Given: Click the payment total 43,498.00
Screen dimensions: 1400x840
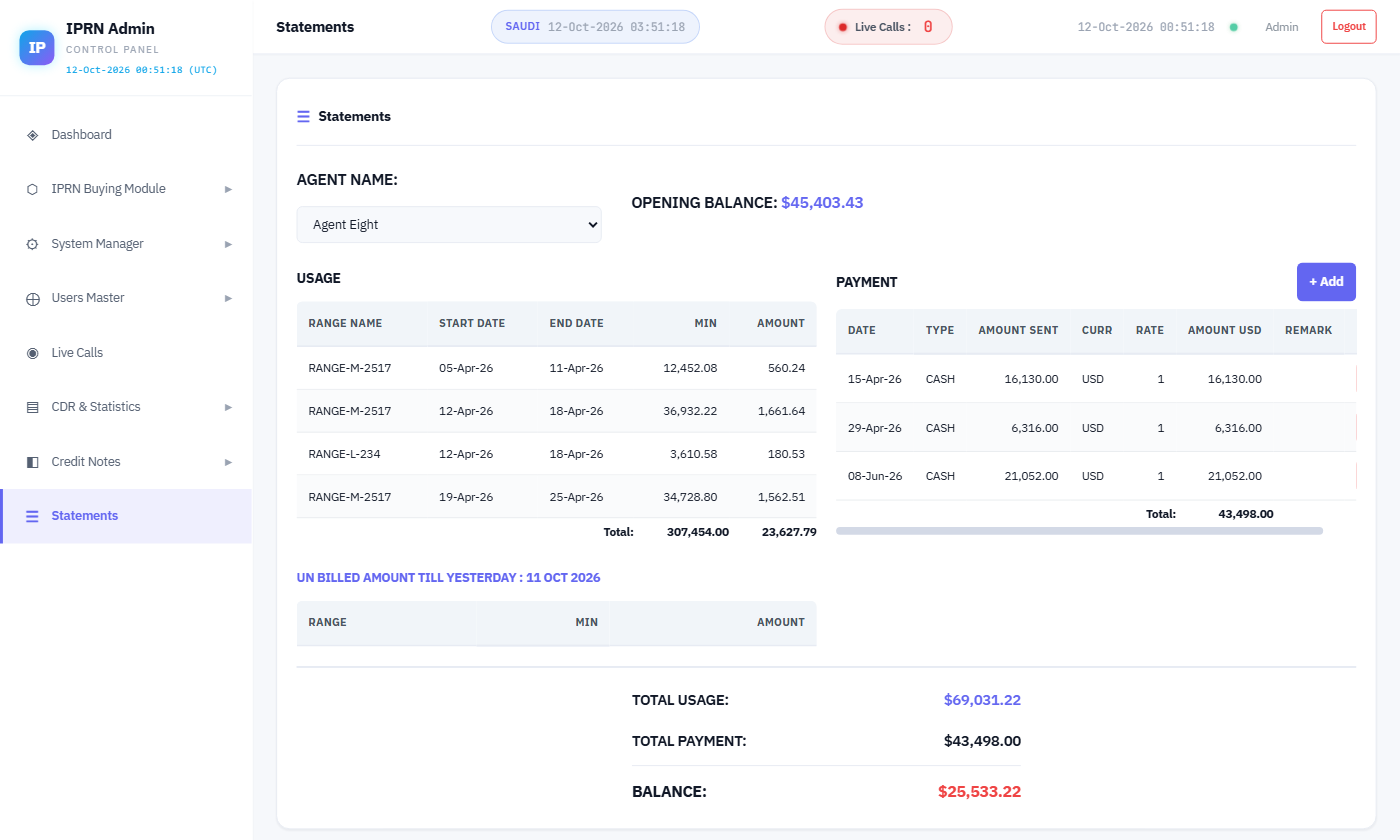Looking at the screenshot, I should (1246, 514).
